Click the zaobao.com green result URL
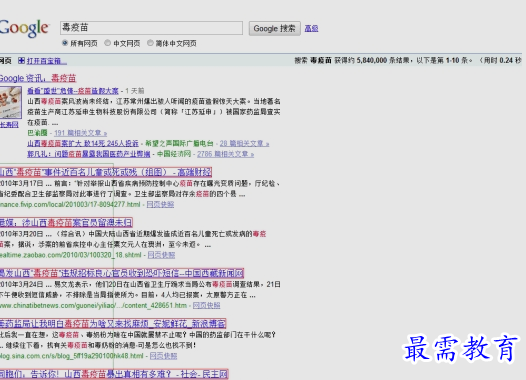 [71, 255]
